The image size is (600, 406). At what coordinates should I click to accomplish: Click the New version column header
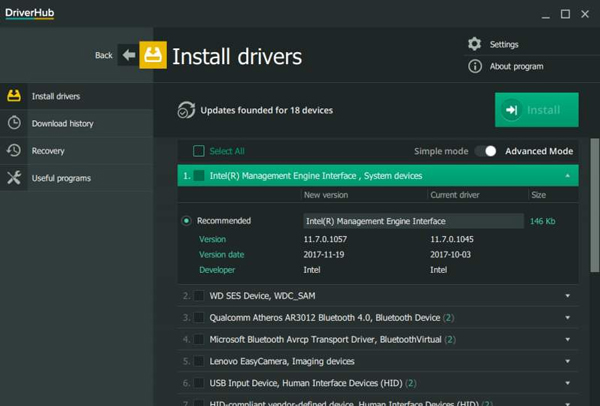click(x=326, y=195)
